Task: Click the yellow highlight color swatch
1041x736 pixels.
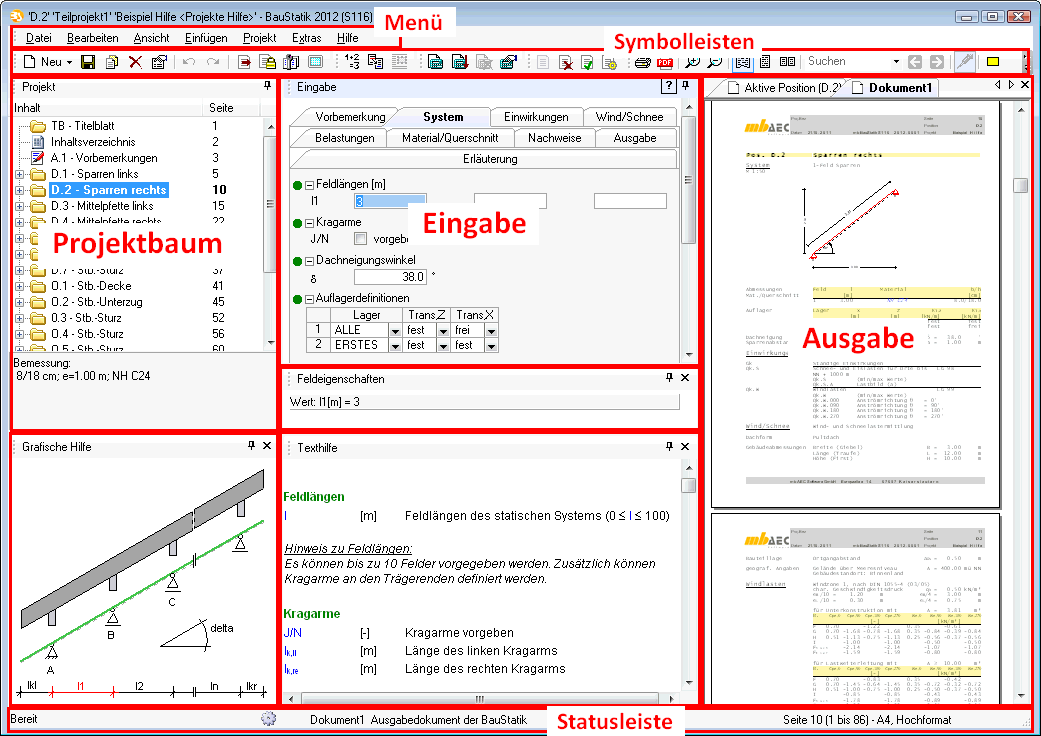Action: [x=993, y=62]
